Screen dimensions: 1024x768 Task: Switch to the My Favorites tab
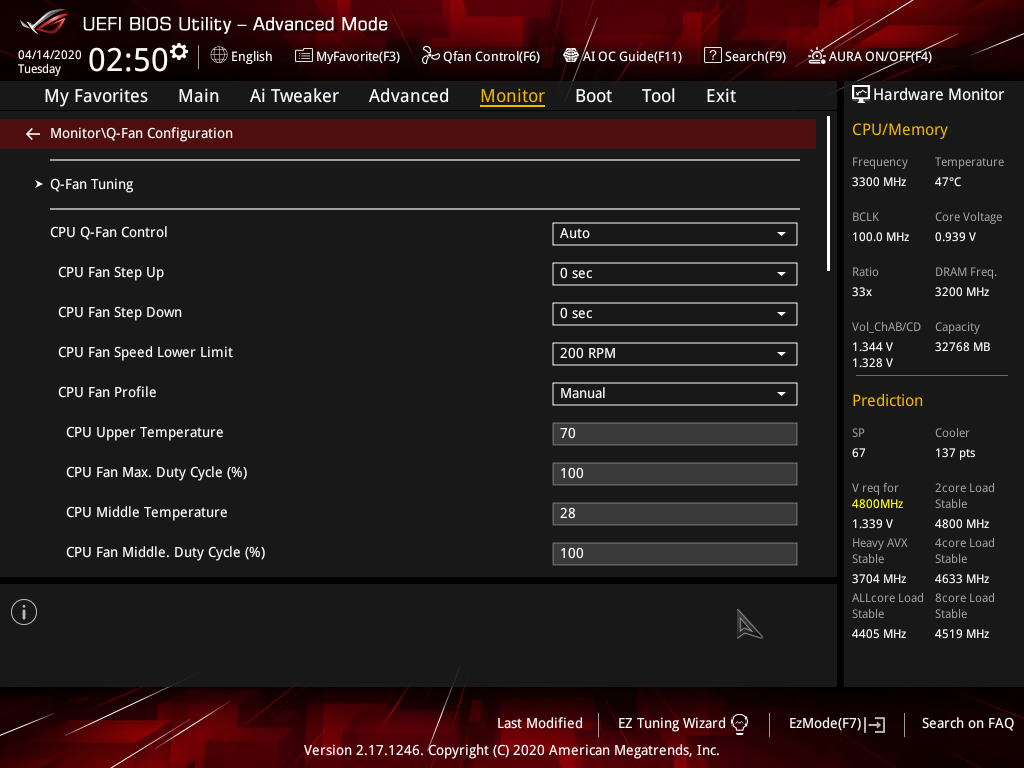tap(96, 96)
